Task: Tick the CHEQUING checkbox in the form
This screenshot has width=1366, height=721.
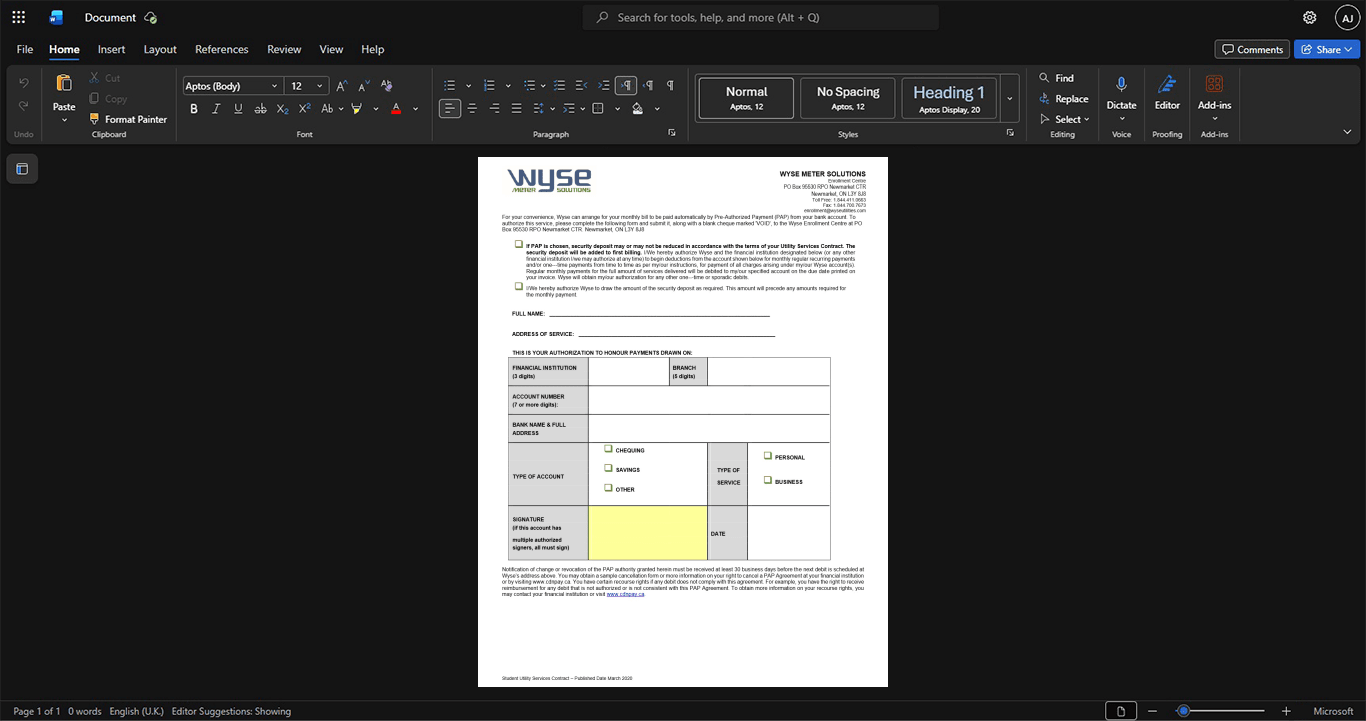Action: [608, 449]
